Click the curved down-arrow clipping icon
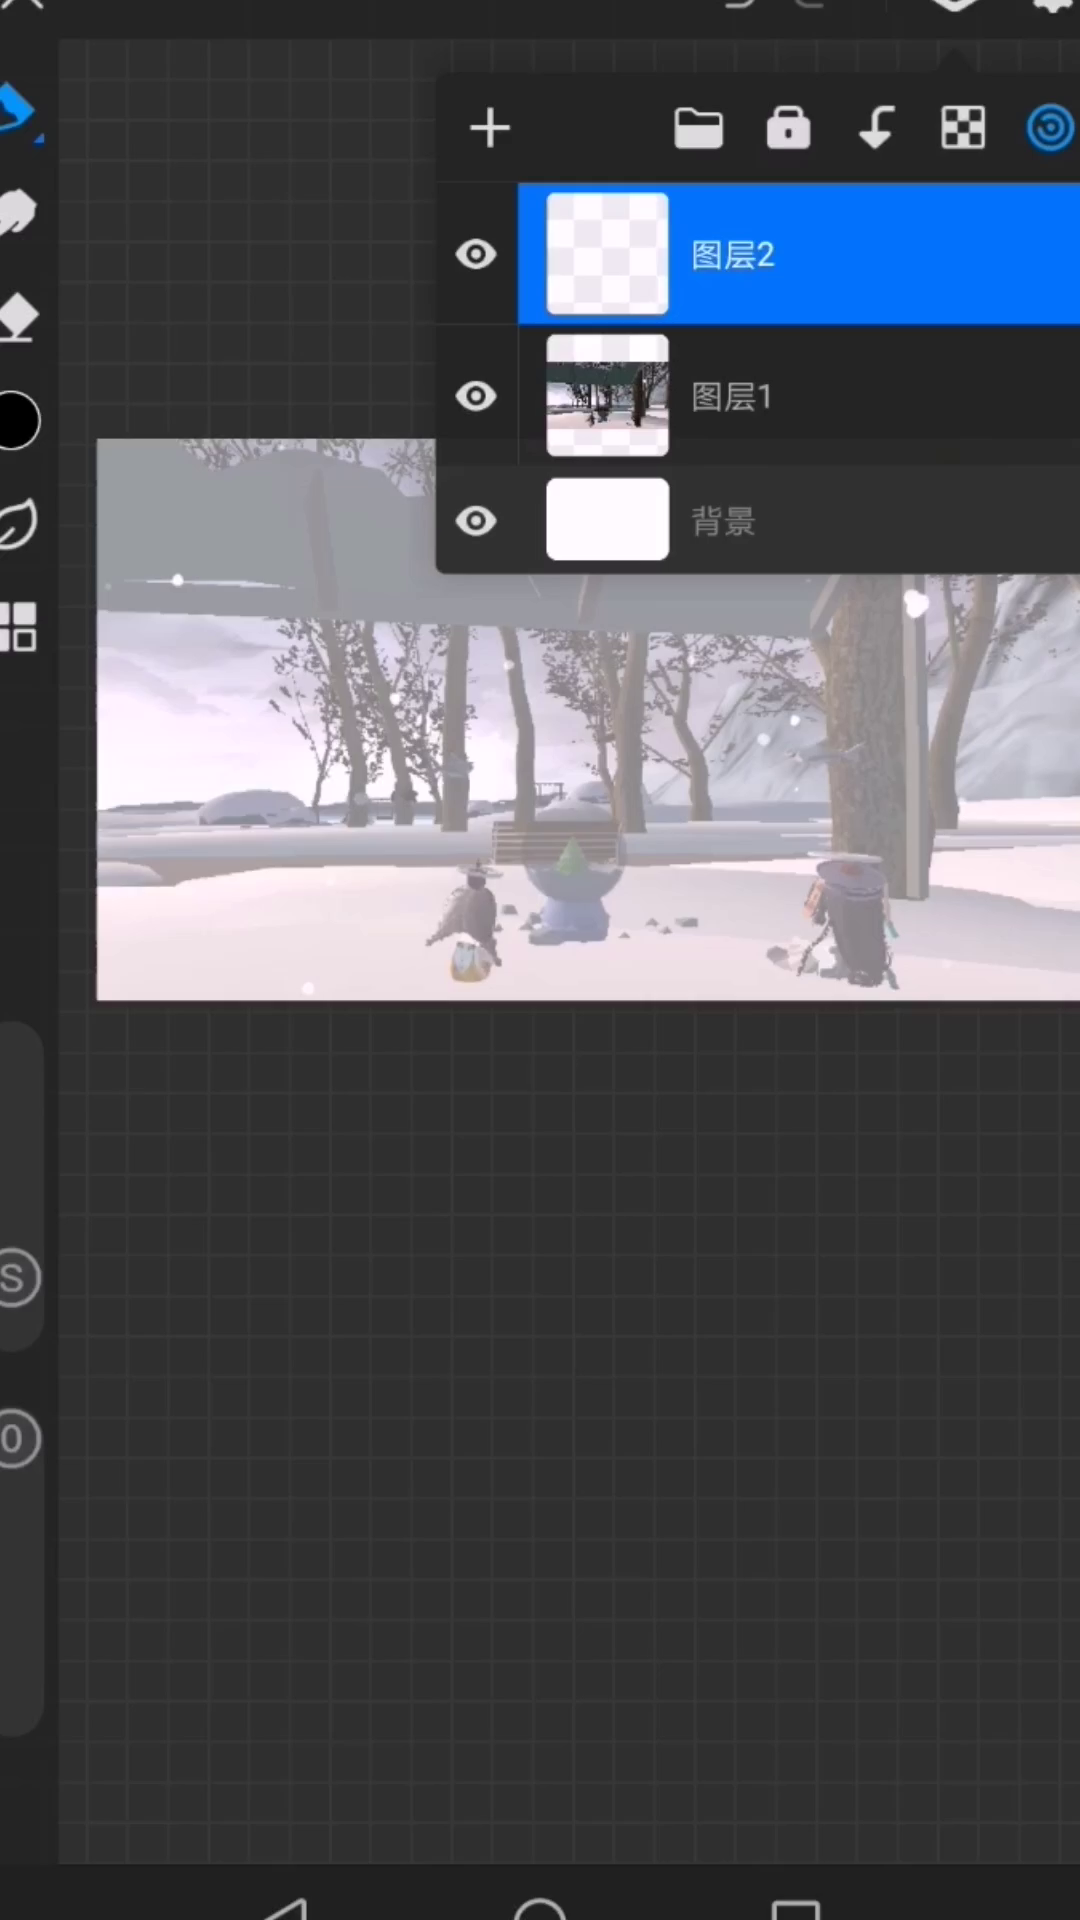 876,129
